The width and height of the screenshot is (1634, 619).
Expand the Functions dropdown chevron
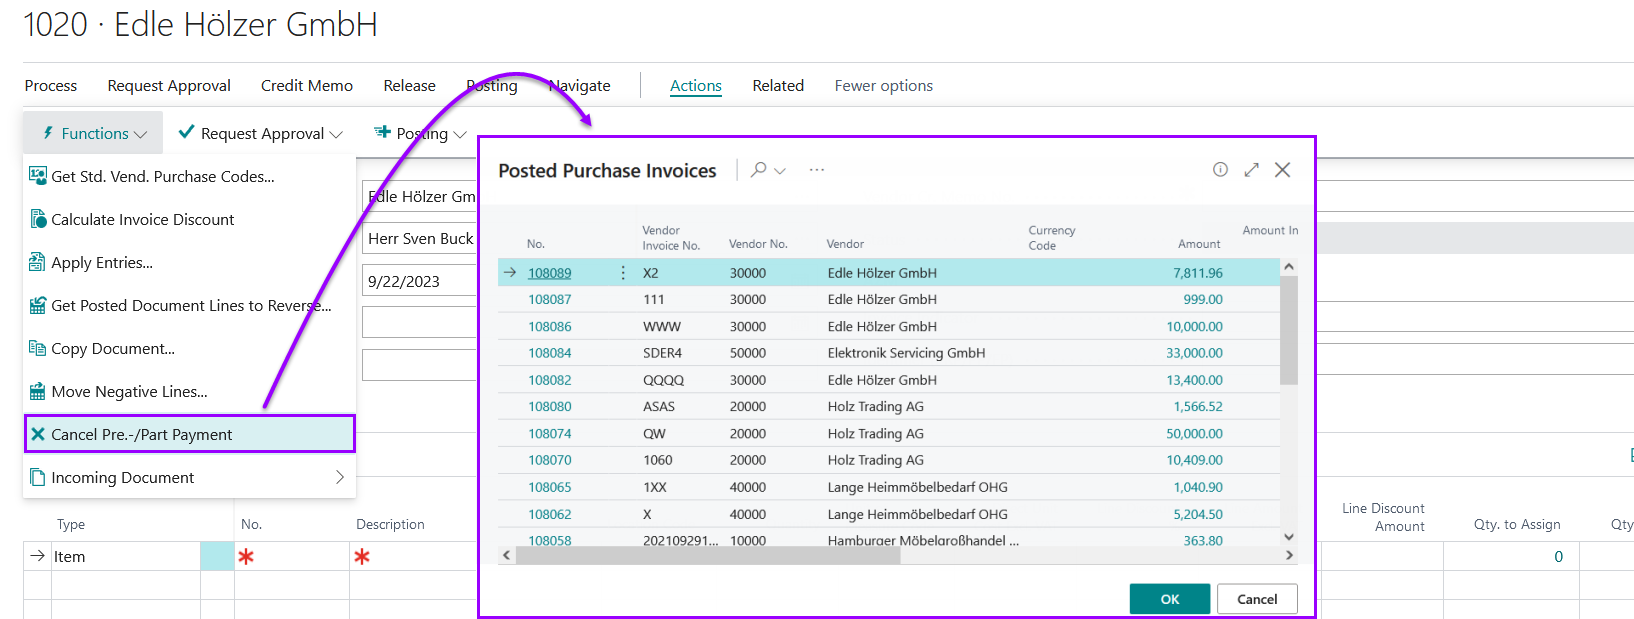(x=140, y=134)
